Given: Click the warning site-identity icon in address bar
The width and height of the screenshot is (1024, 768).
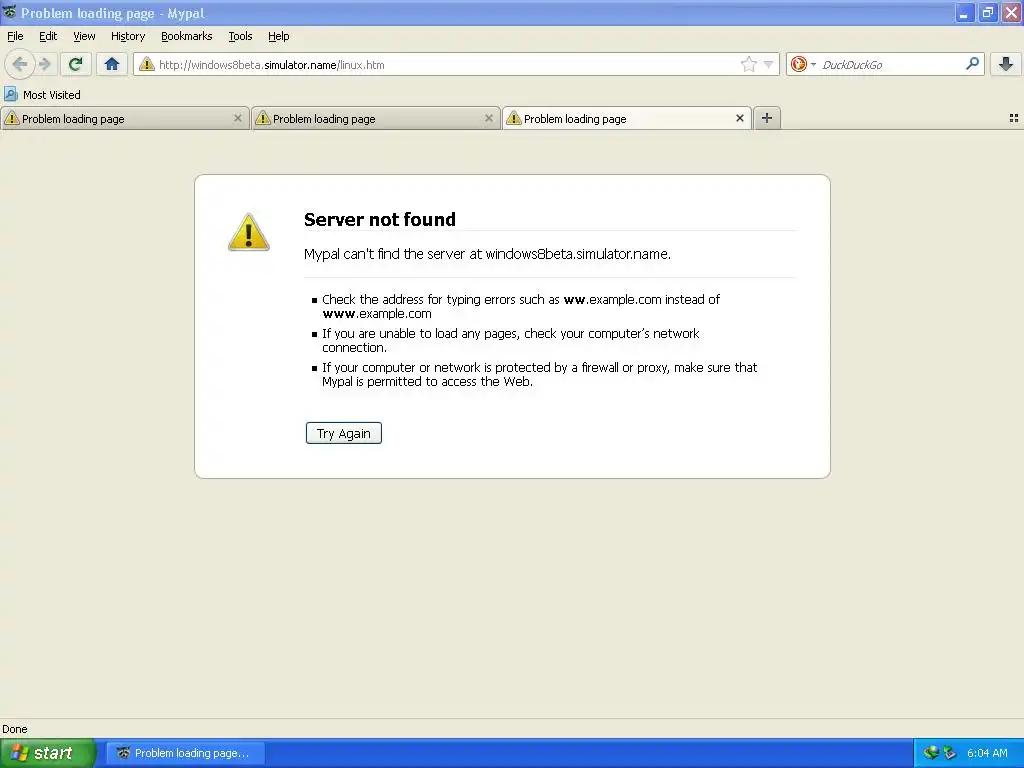Looking at the screenshot, I should point(146,64).
